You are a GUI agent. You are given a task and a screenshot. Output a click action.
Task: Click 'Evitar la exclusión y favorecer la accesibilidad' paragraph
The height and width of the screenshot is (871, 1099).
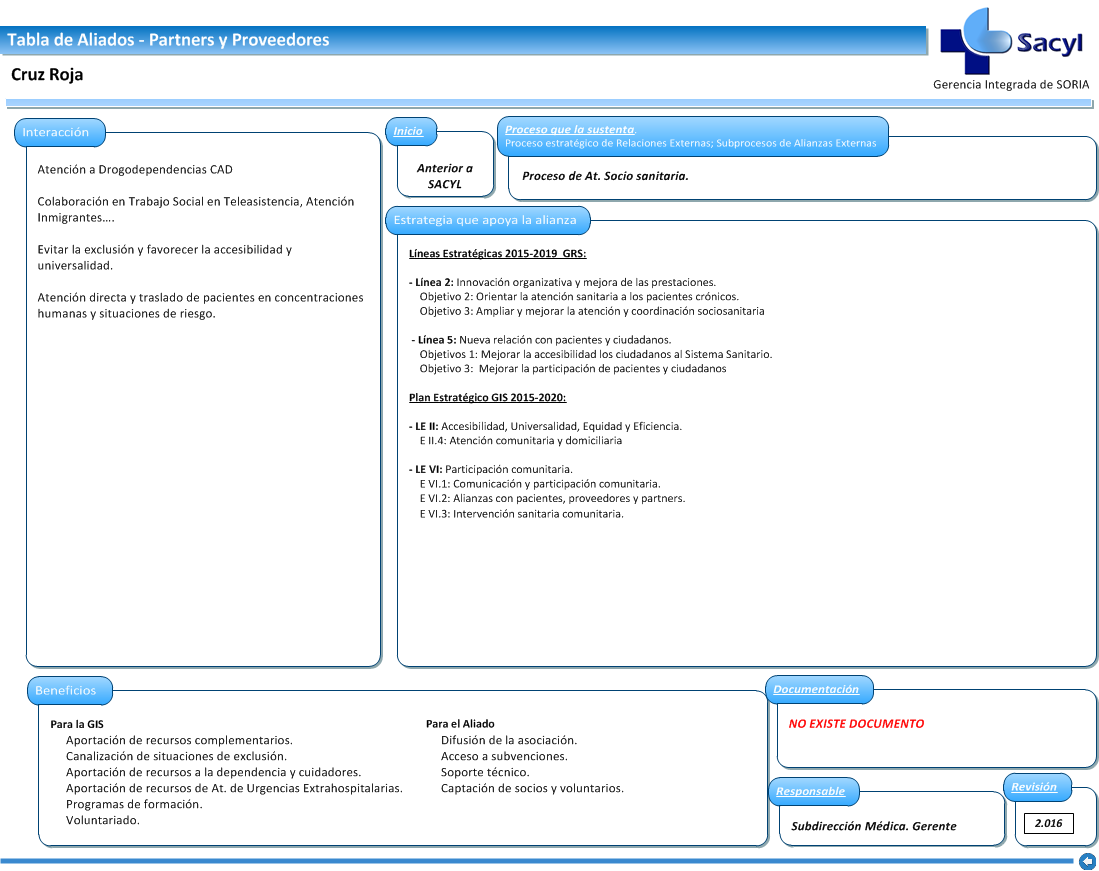165,257
